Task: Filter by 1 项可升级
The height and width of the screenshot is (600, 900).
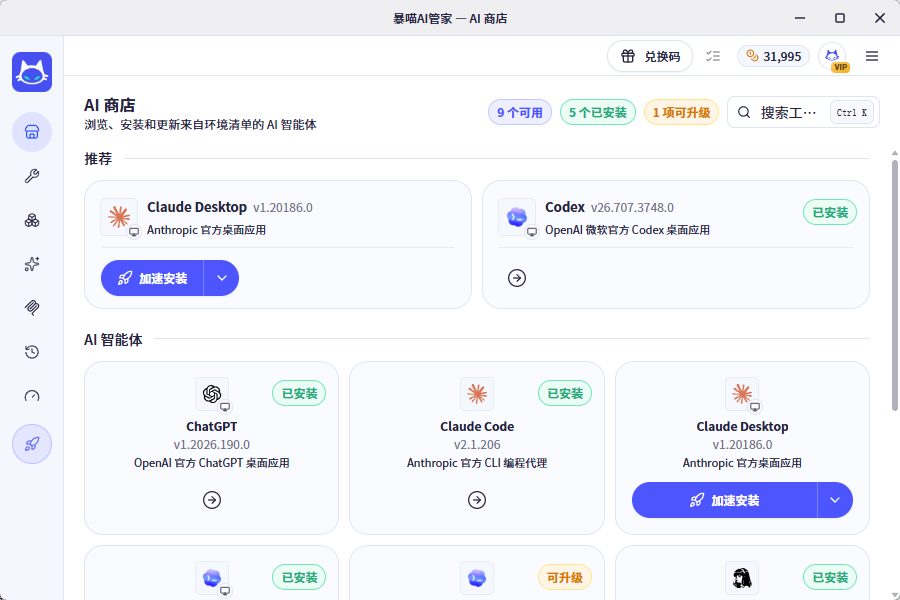Action: 681,113
